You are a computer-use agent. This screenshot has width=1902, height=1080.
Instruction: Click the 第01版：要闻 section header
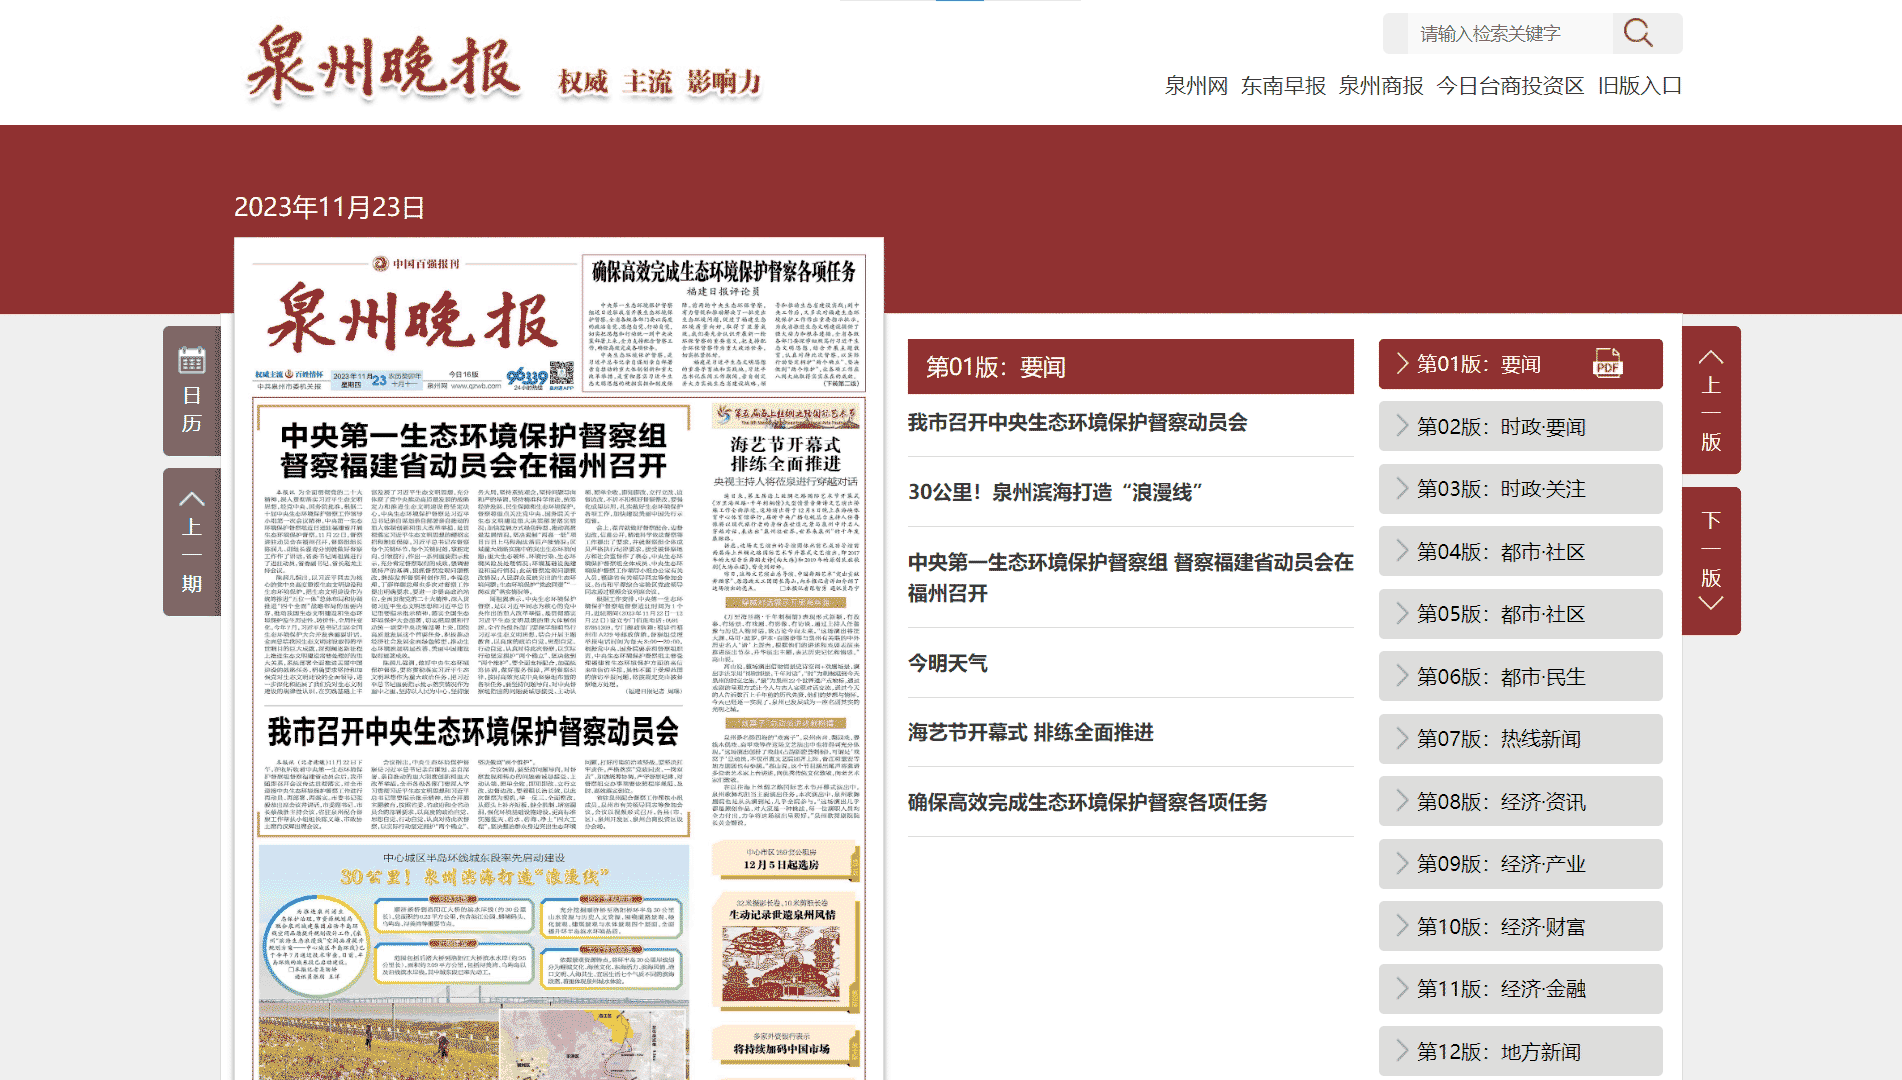[x=1130, y=366]
